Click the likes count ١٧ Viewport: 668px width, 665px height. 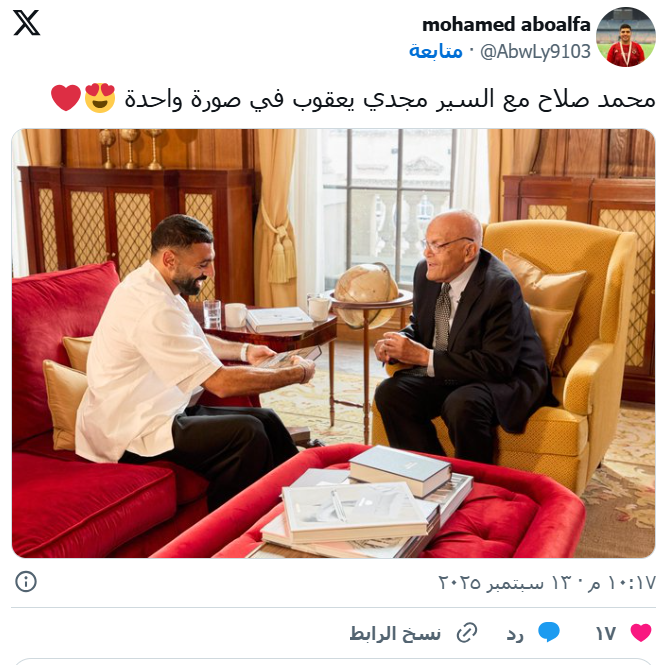pyautogui.click(x=606, y=634)
